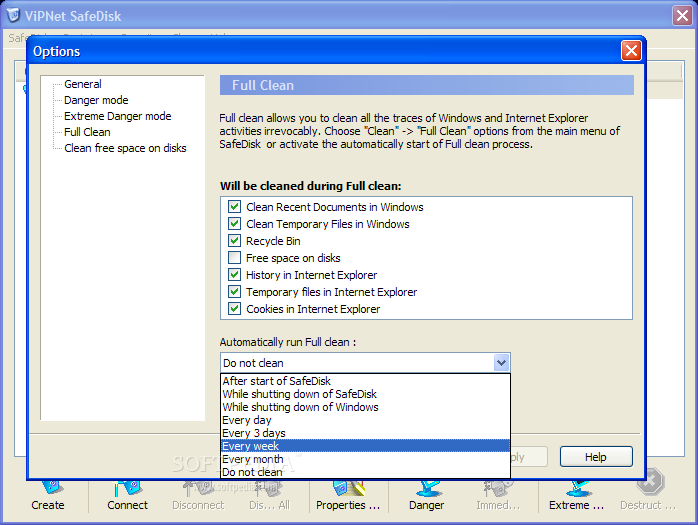Image resolution: width=698 pixels, height=525 pixels.
Task: Open Clean free space on disks
Action: click(x=125, y=148)
